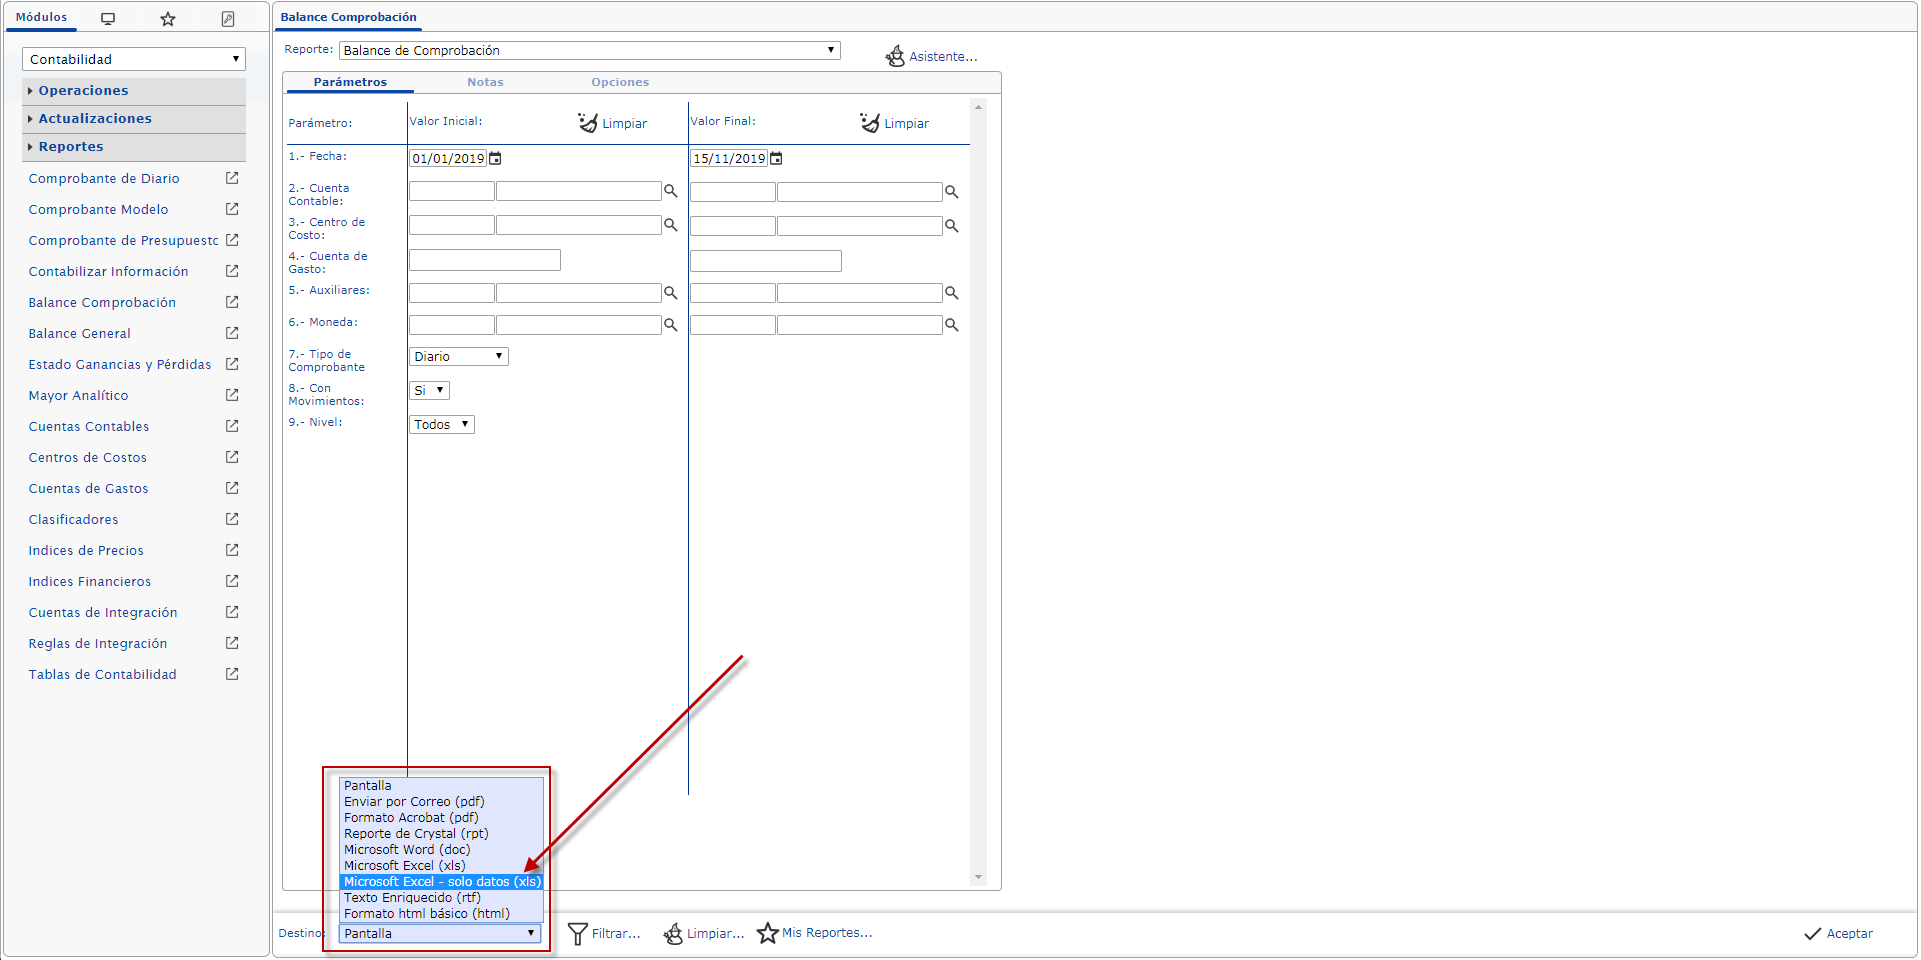The height and width of the screenshot is (960, 1921).
Task: Open Indices de Precios popout icon
Action: click(232, 550)
